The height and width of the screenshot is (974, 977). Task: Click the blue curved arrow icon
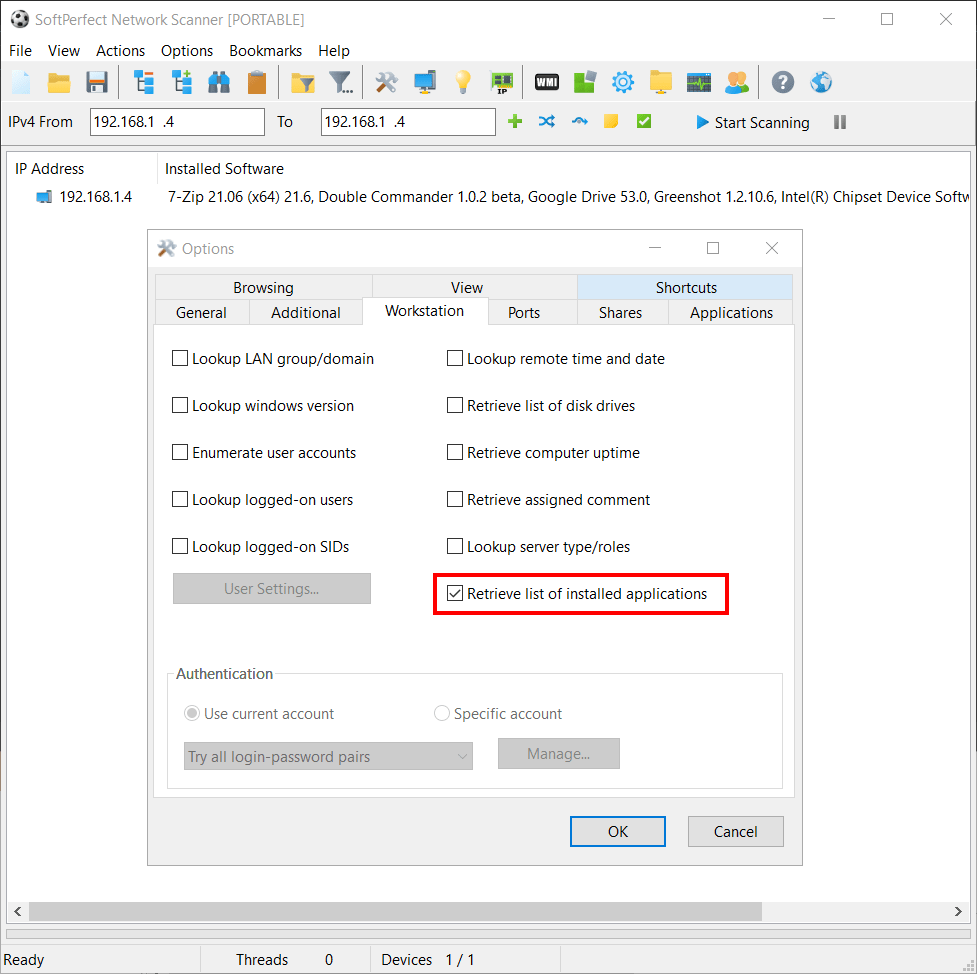point(579,122)
